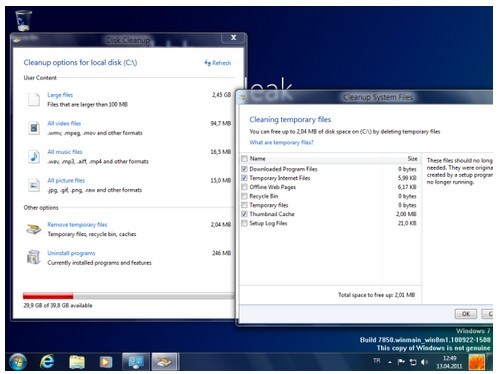Sort by the Size column header
Viewport: 502px width, 374px height.
pos(412,159)
